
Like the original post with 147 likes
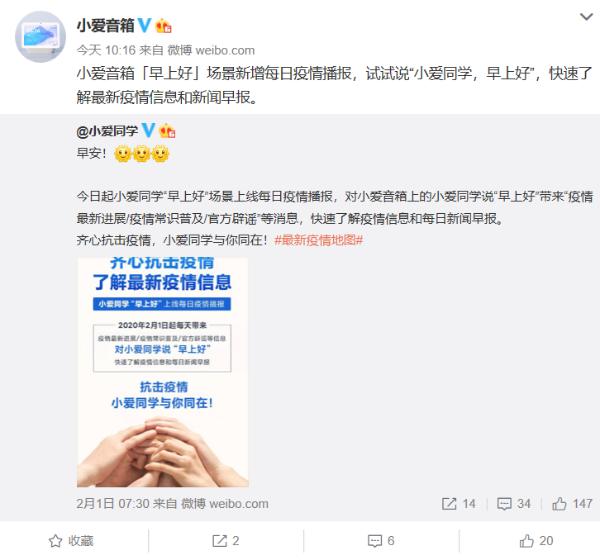(572, 504)
